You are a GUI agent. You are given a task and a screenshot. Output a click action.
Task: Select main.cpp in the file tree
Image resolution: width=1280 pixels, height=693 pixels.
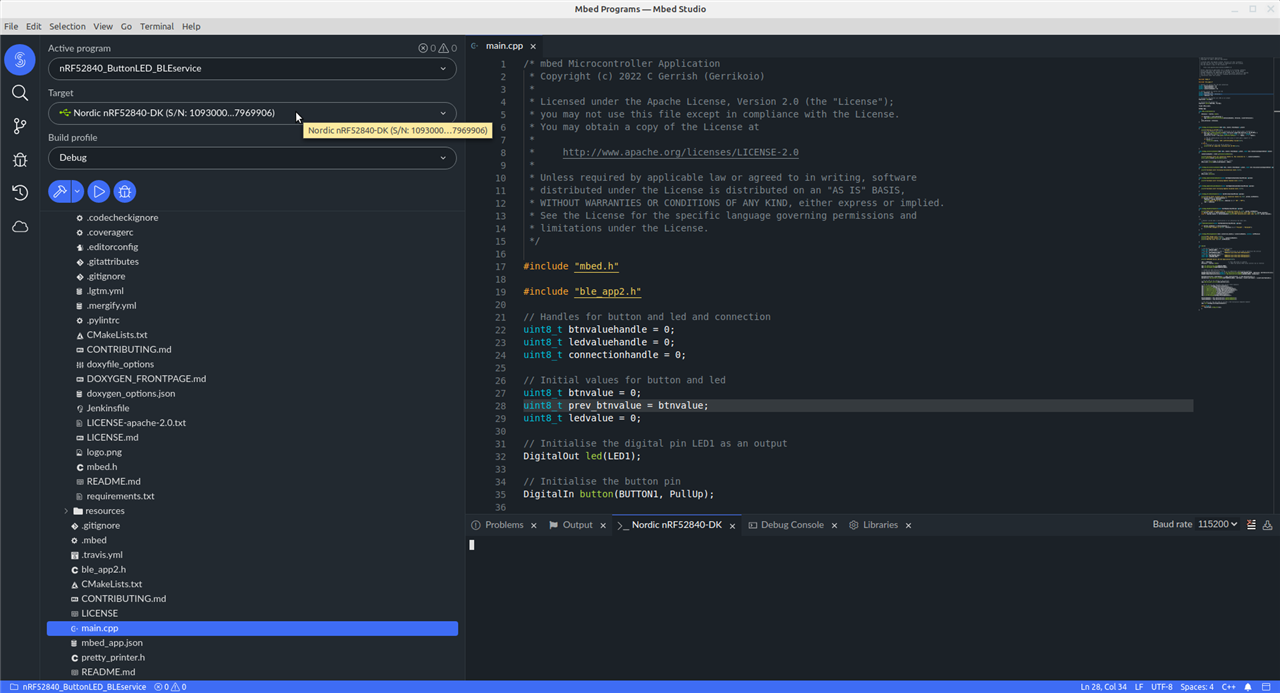coord(252,628)
